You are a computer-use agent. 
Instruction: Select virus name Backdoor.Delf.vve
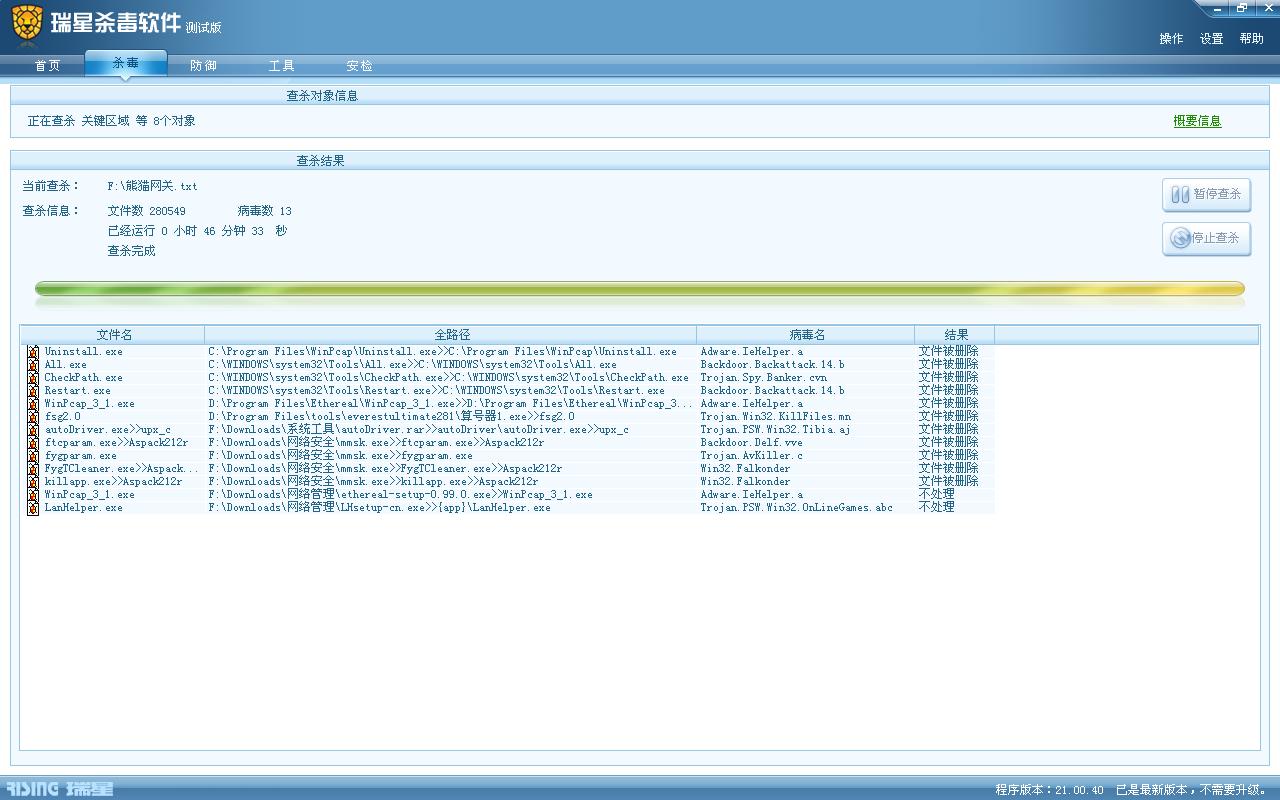click(x=751, y=443)
